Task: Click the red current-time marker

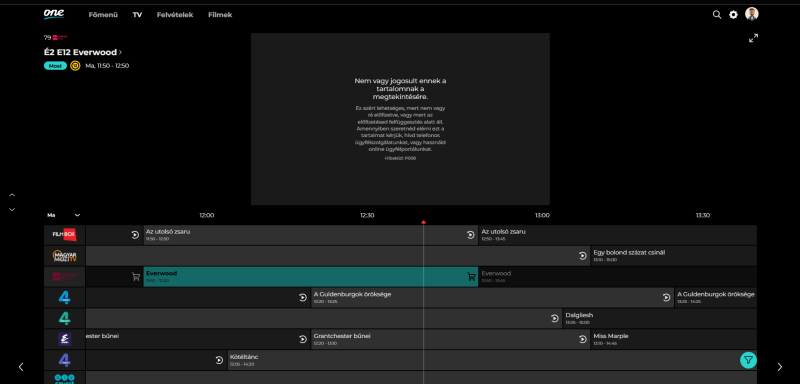Action: (423, 222)
